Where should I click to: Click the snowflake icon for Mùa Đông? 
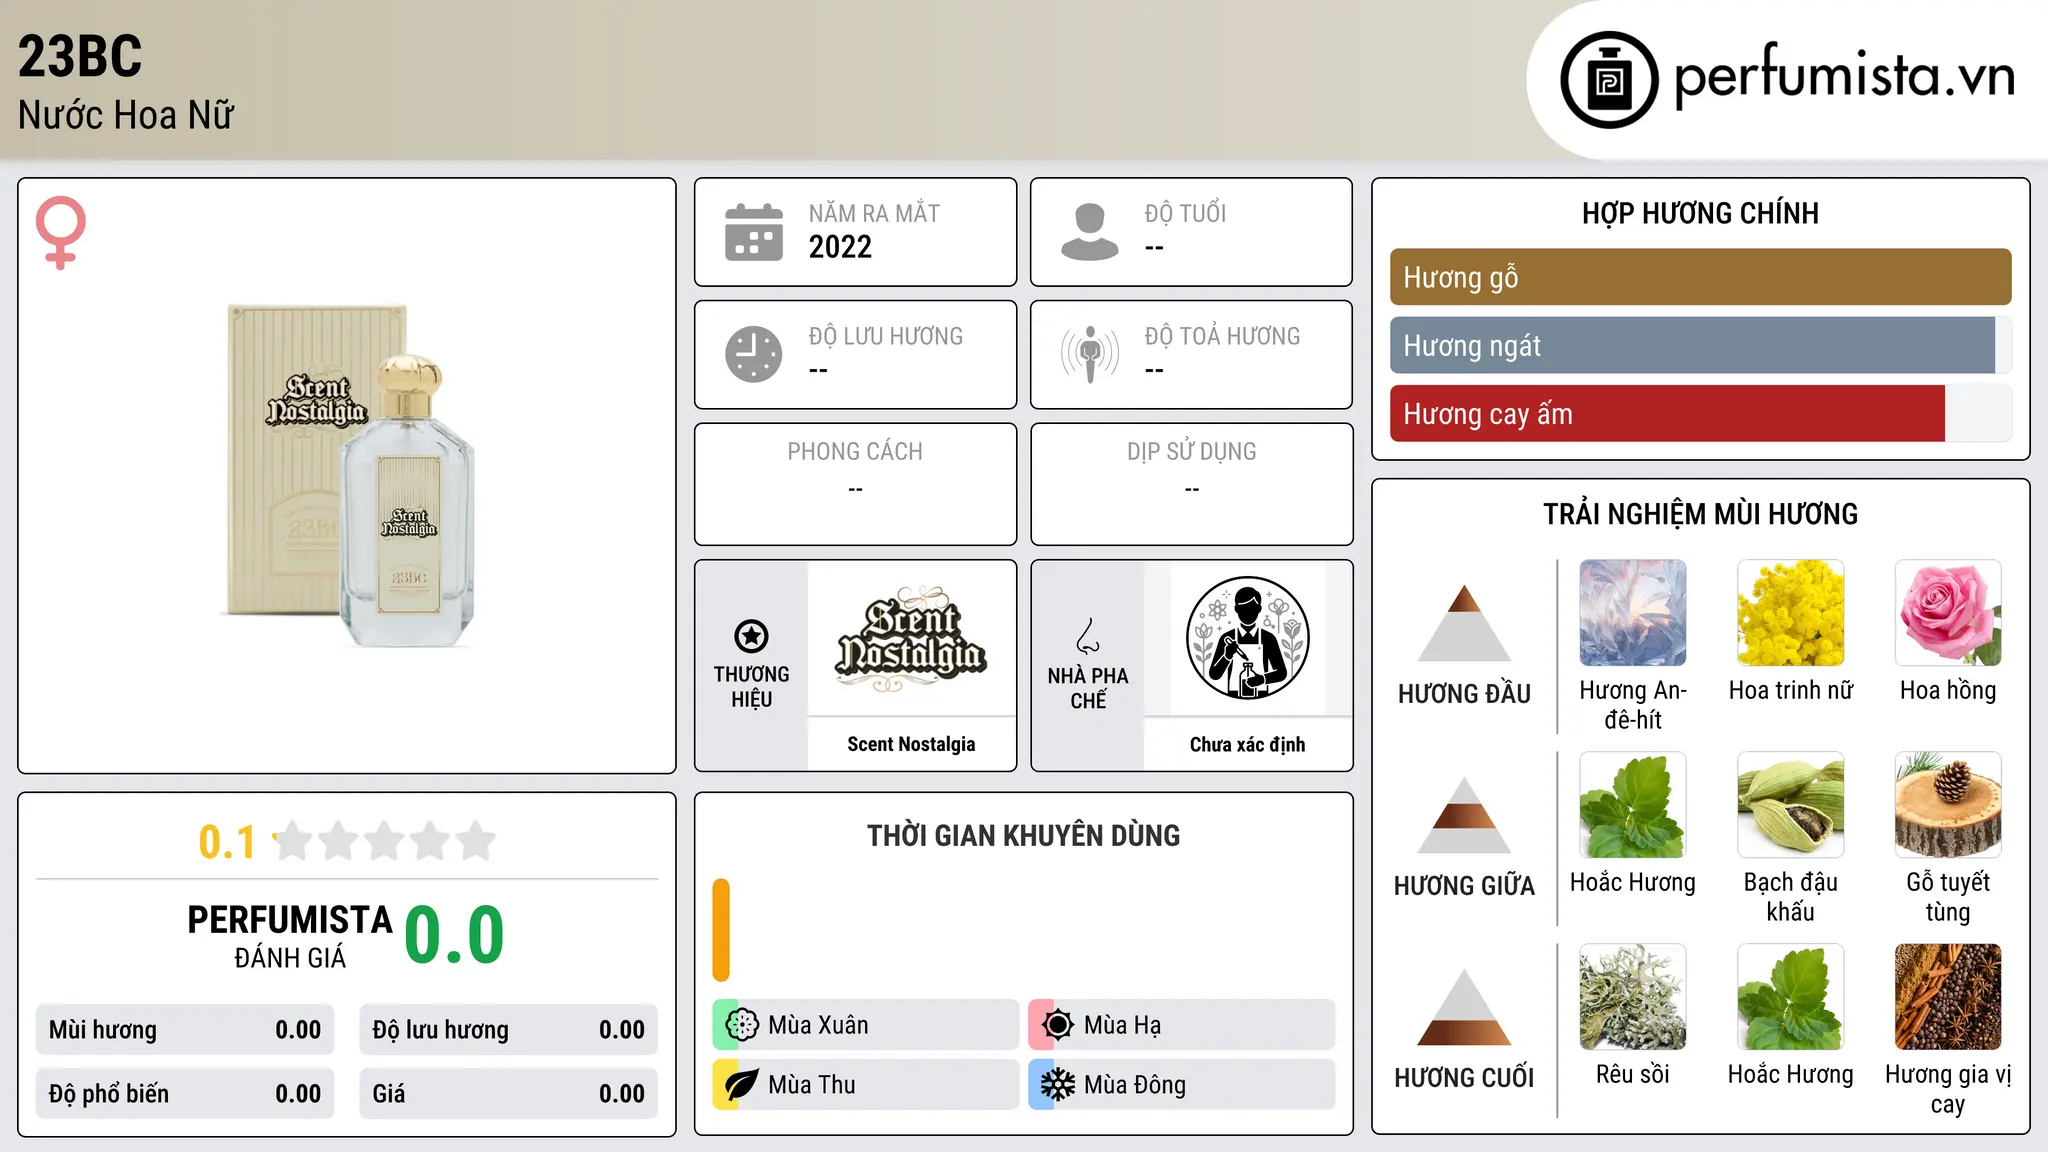pyautogui.click(x=1057, y=1085)
